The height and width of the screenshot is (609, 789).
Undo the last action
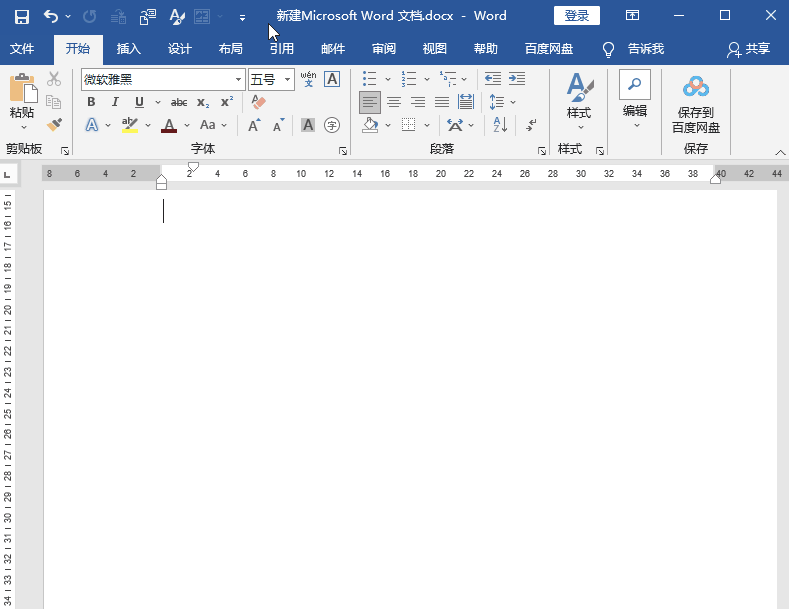point(51,17)
